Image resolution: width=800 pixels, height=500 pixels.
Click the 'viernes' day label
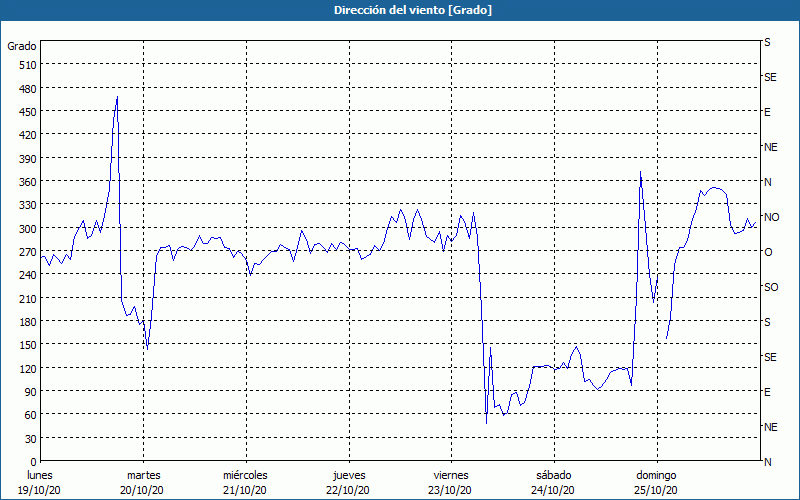[x=451, y=475]
